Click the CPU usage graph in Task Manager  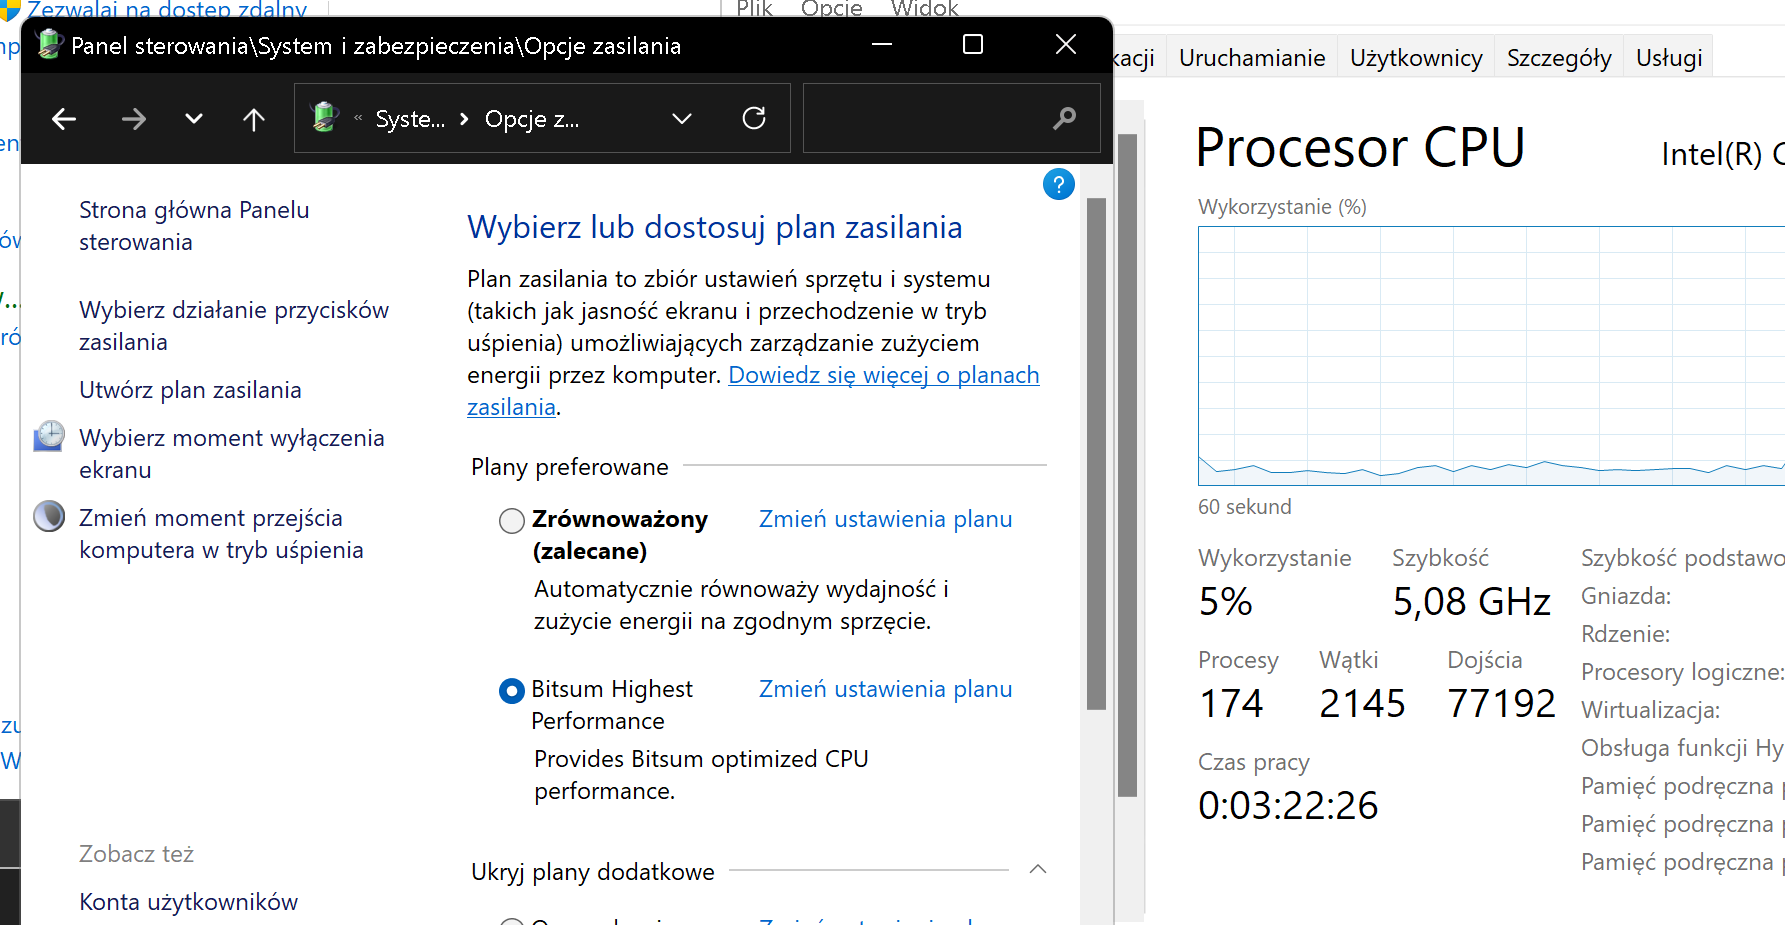tap(1491, 356)
